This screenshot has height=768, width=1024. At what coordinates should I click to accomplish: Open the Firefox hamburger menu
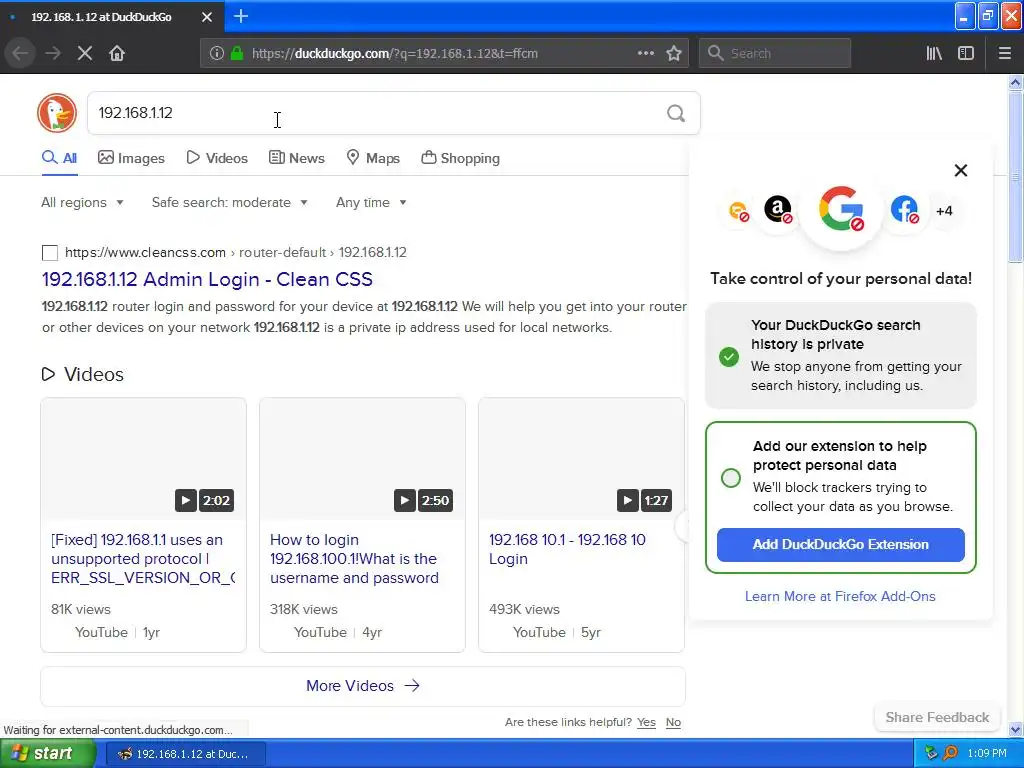point(1005,54)
